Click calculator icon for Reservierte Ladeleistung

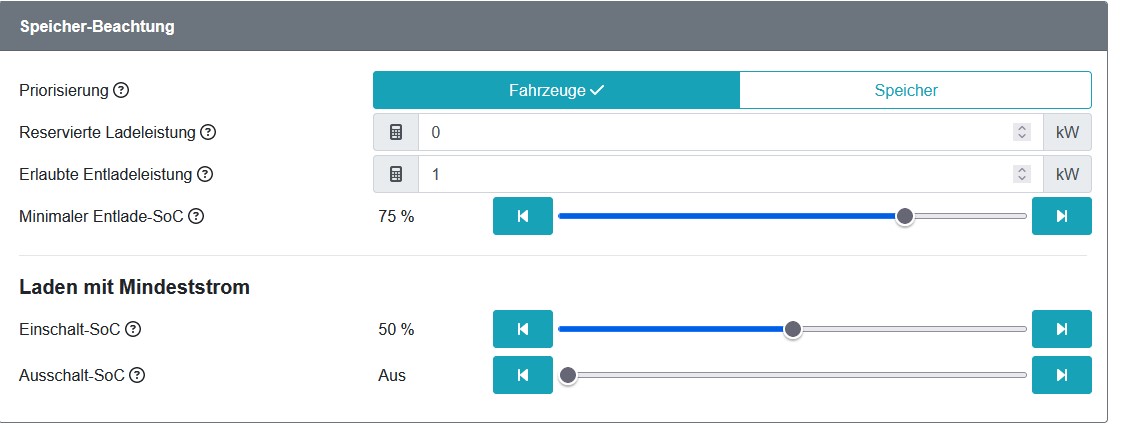coord(396,132)
